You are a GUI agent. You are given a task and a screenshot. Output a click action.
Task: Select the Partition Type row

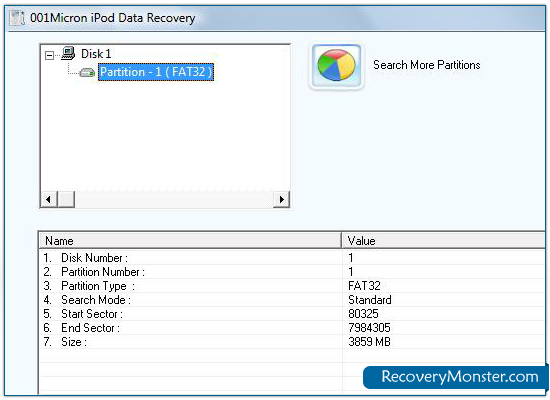[293, 286]
